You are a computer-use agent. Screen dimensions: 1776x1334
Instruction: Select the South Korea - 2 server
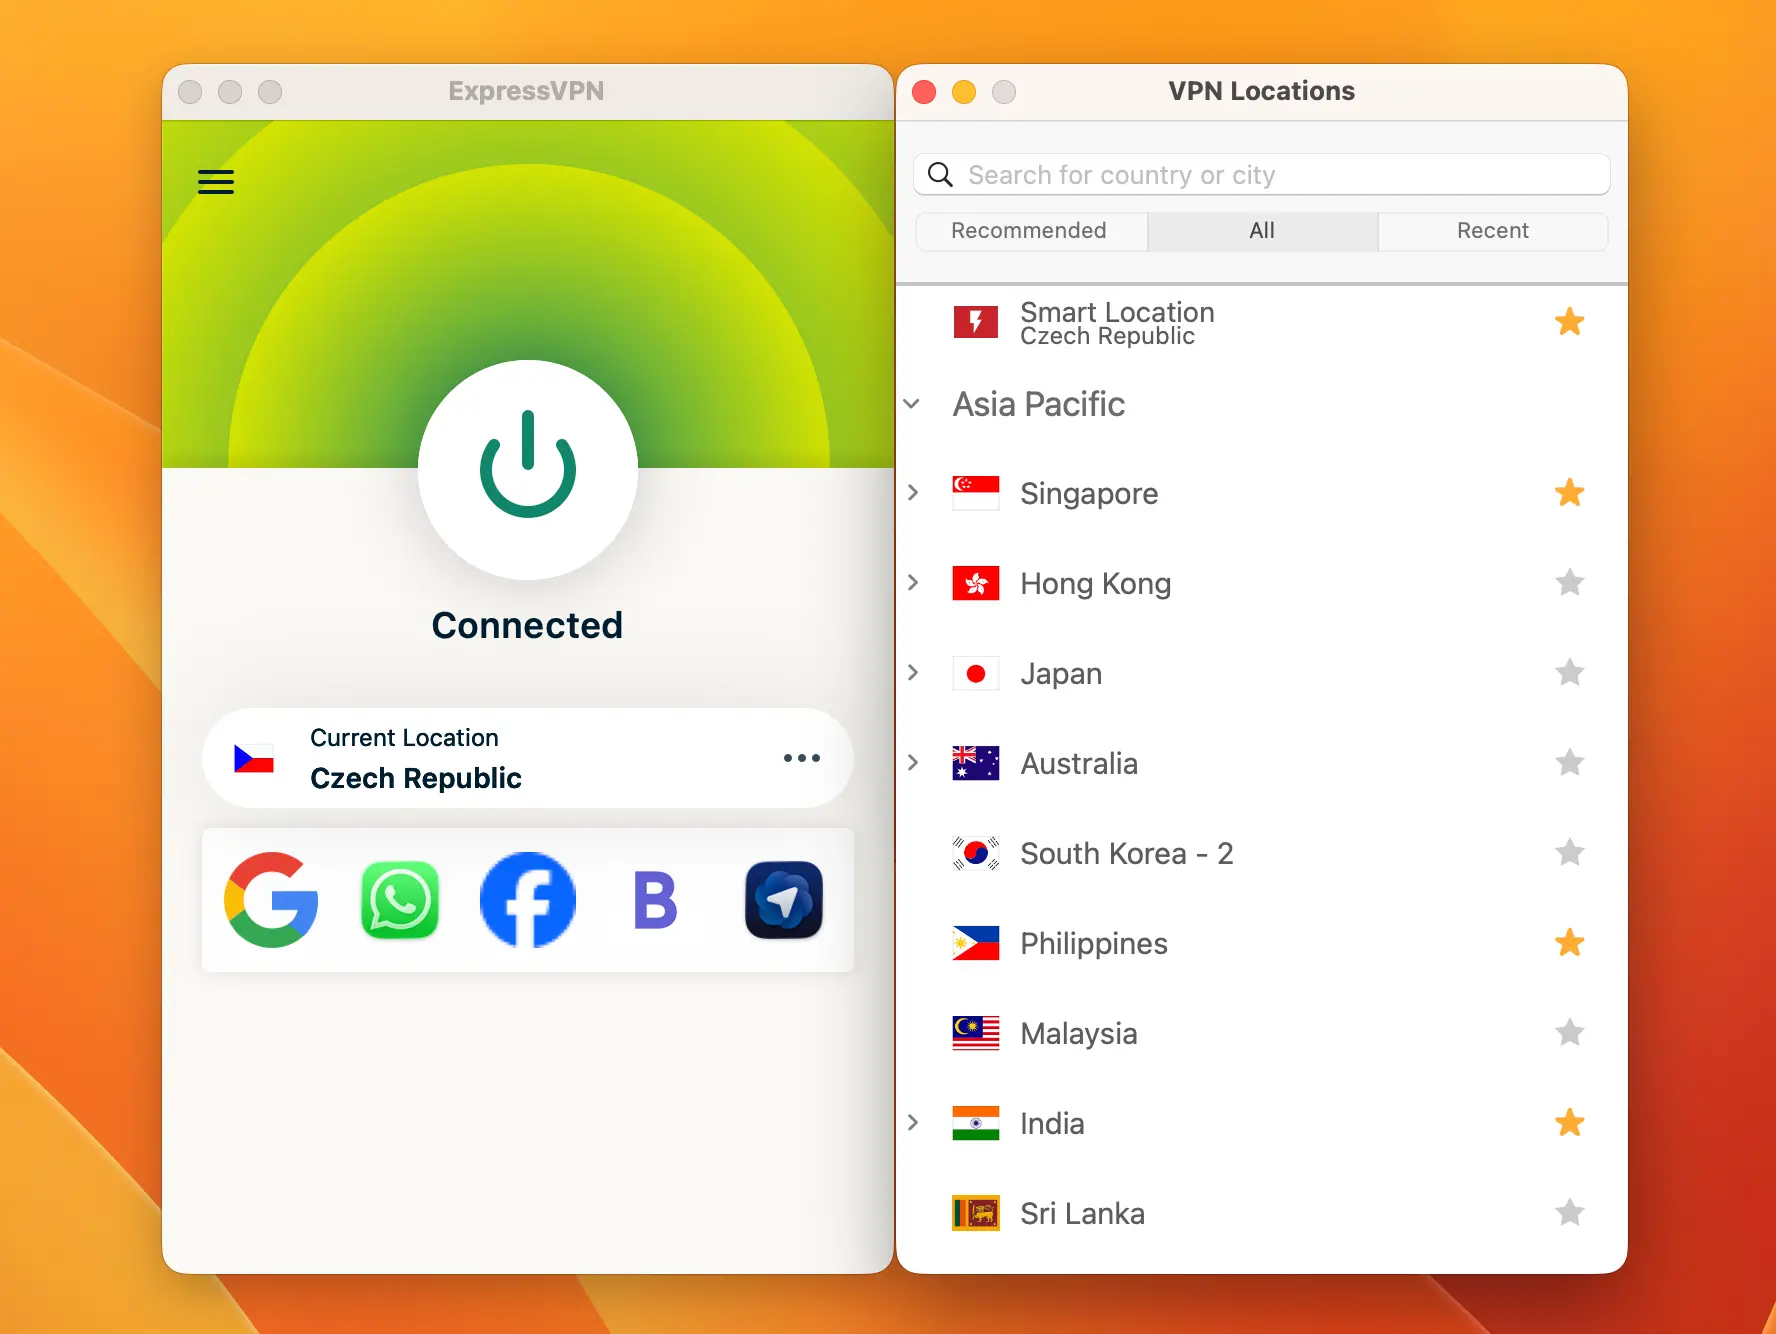(1127, 853)
